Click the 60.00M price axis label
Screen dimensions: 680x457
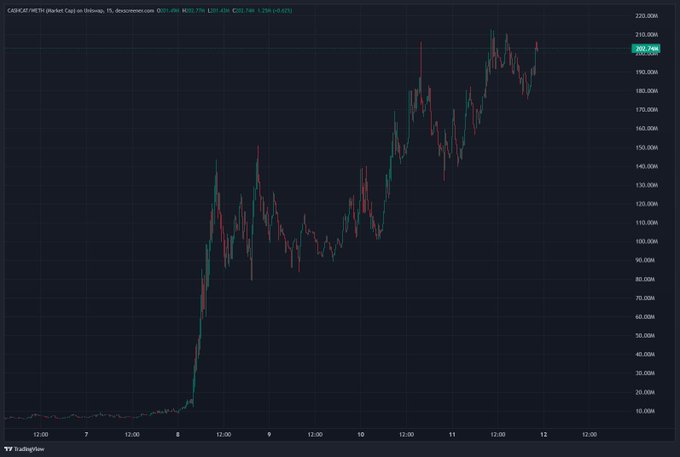[x=645, y=317]
